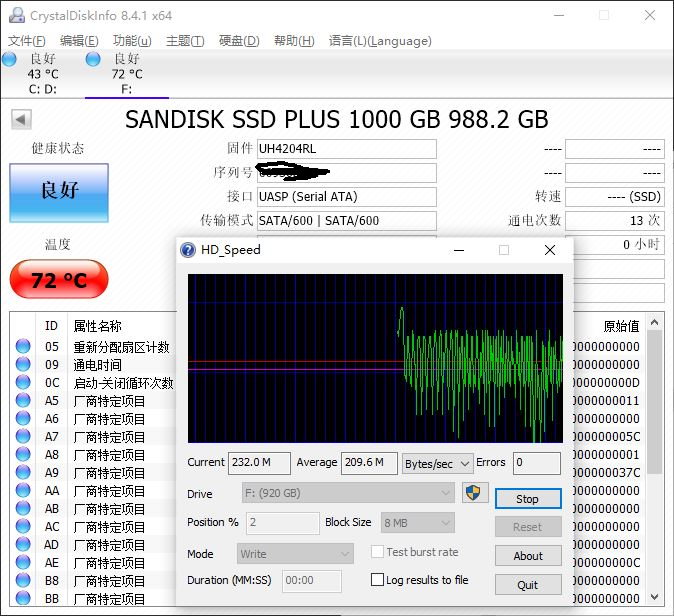This screenshot has width=674, height=616.
Task: Minimize the HD_Speed window
Action: (459, 250)
